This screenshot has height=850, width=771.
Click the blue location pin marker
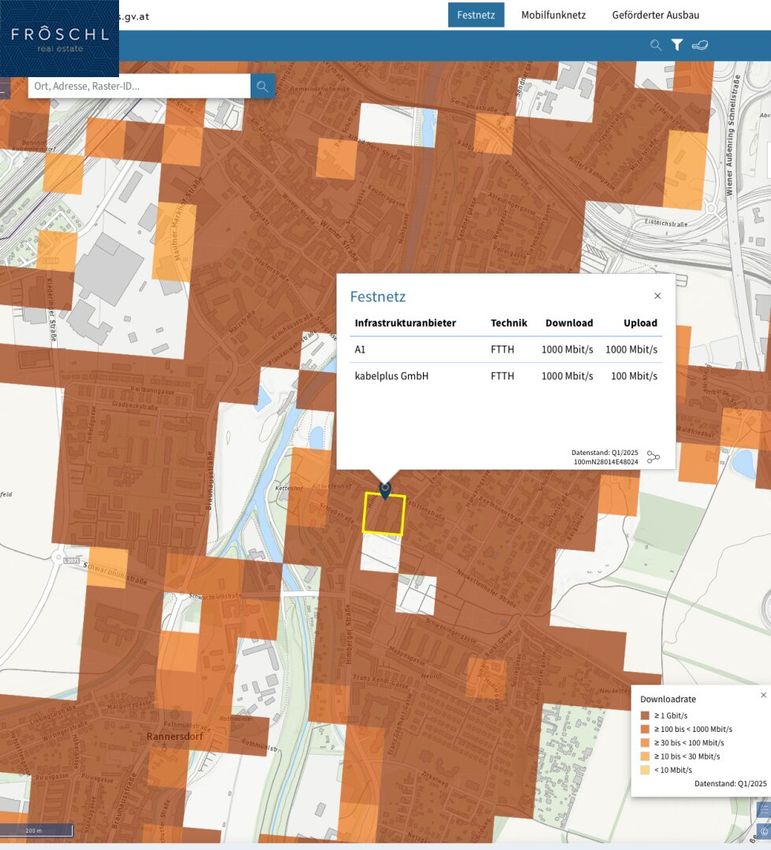385,489
